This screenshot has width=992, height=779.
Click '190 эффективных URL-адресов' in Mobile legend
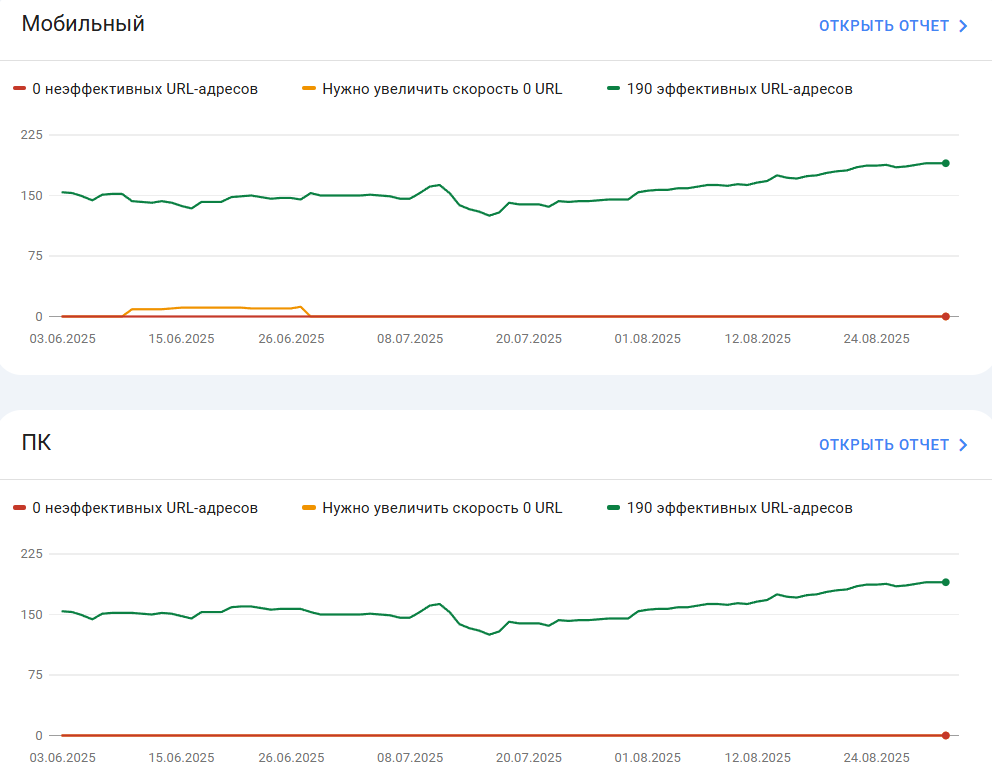pyautogui.click(x=740, y=89)
